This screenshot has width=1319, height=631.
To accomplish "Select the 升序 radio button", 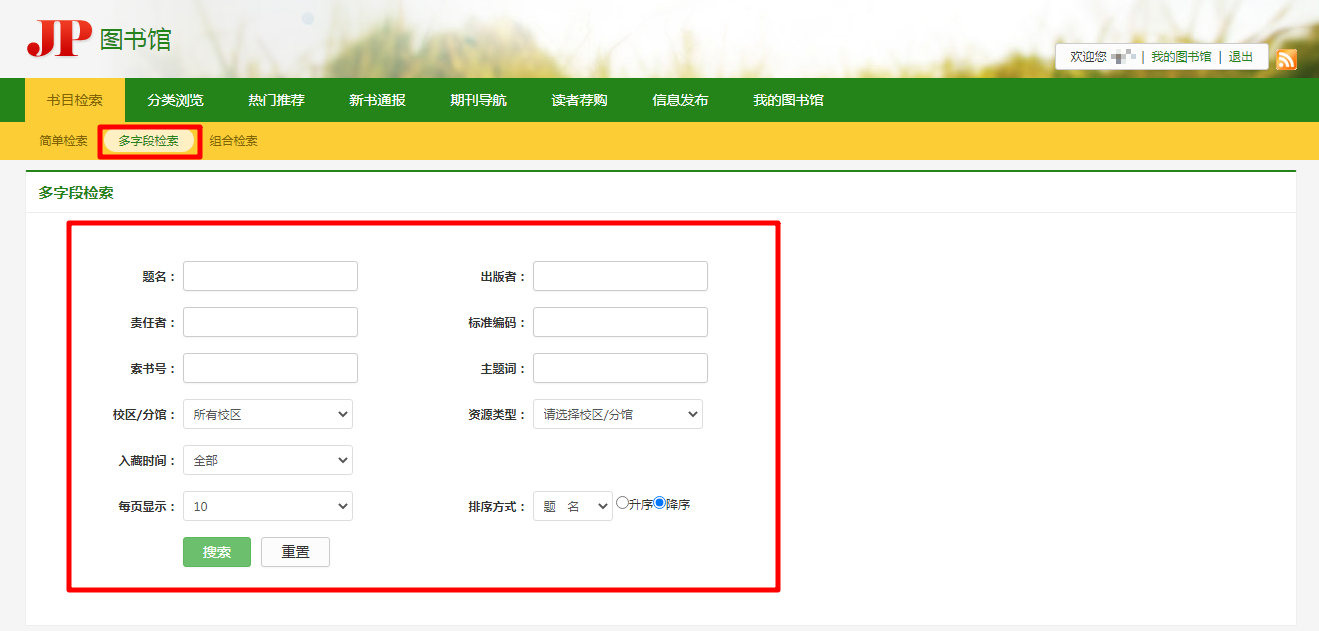I will click(x=622, y=503).
